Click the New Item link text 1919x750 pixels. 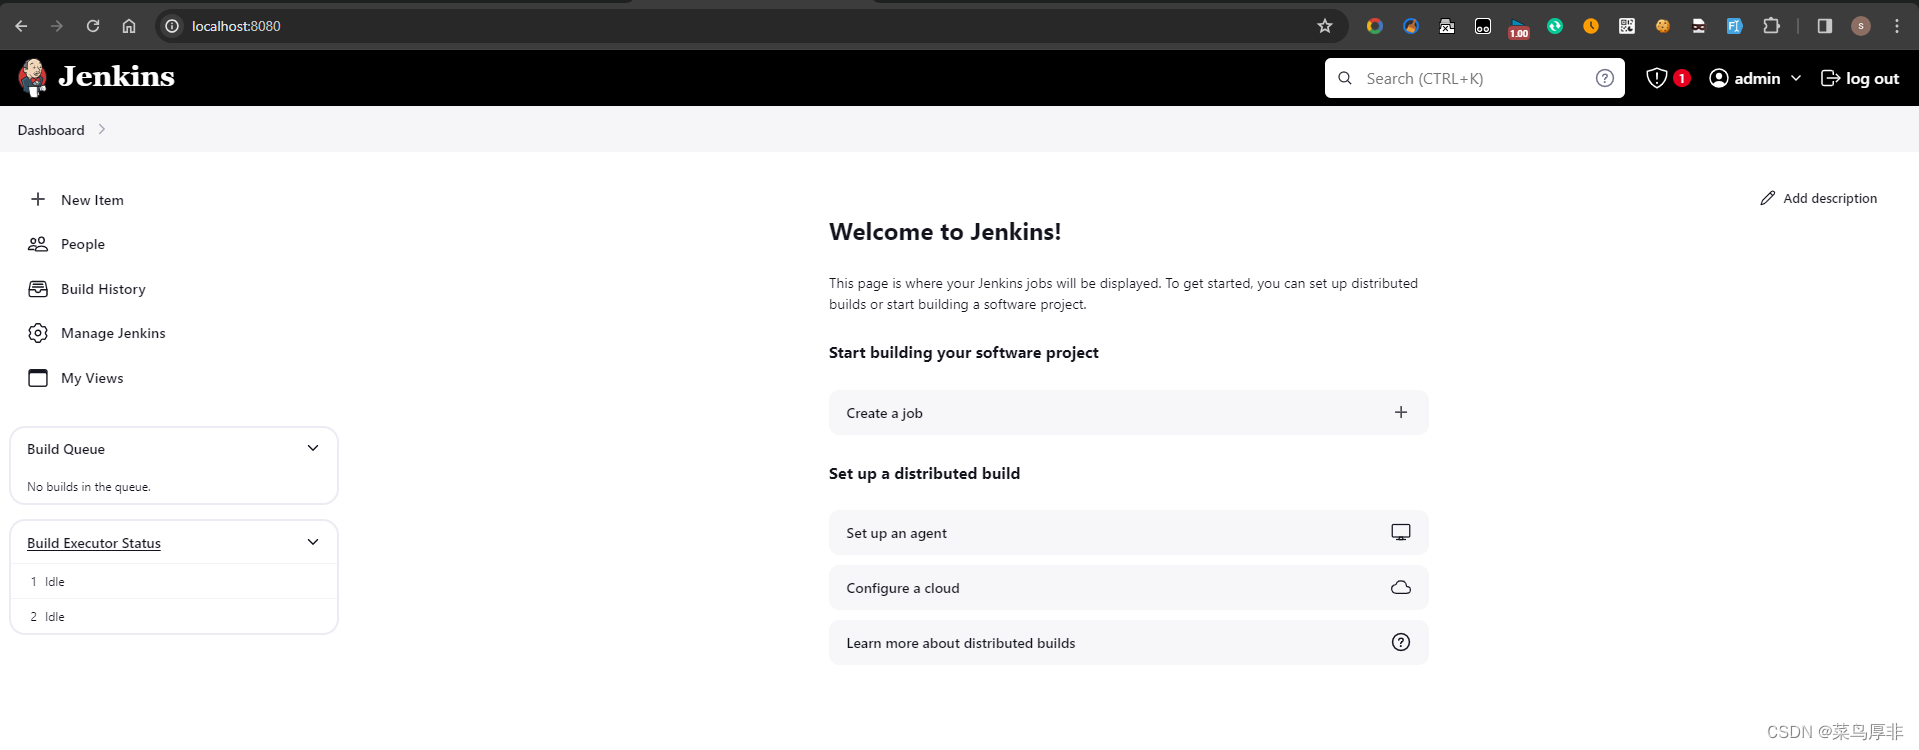tap(92, 200)
